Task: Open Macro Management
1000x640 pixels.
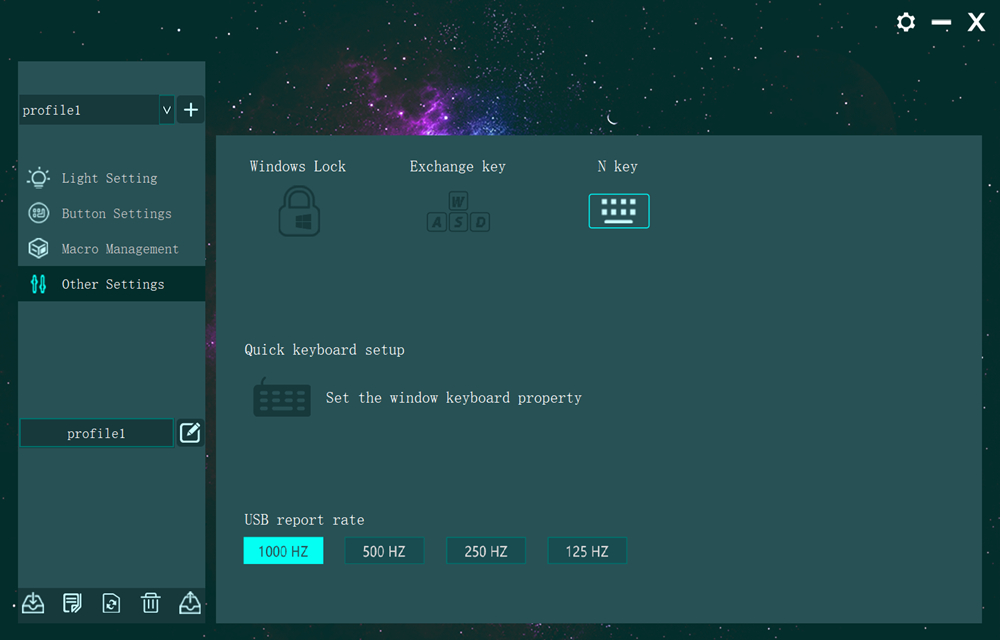Action: (118, 248)
